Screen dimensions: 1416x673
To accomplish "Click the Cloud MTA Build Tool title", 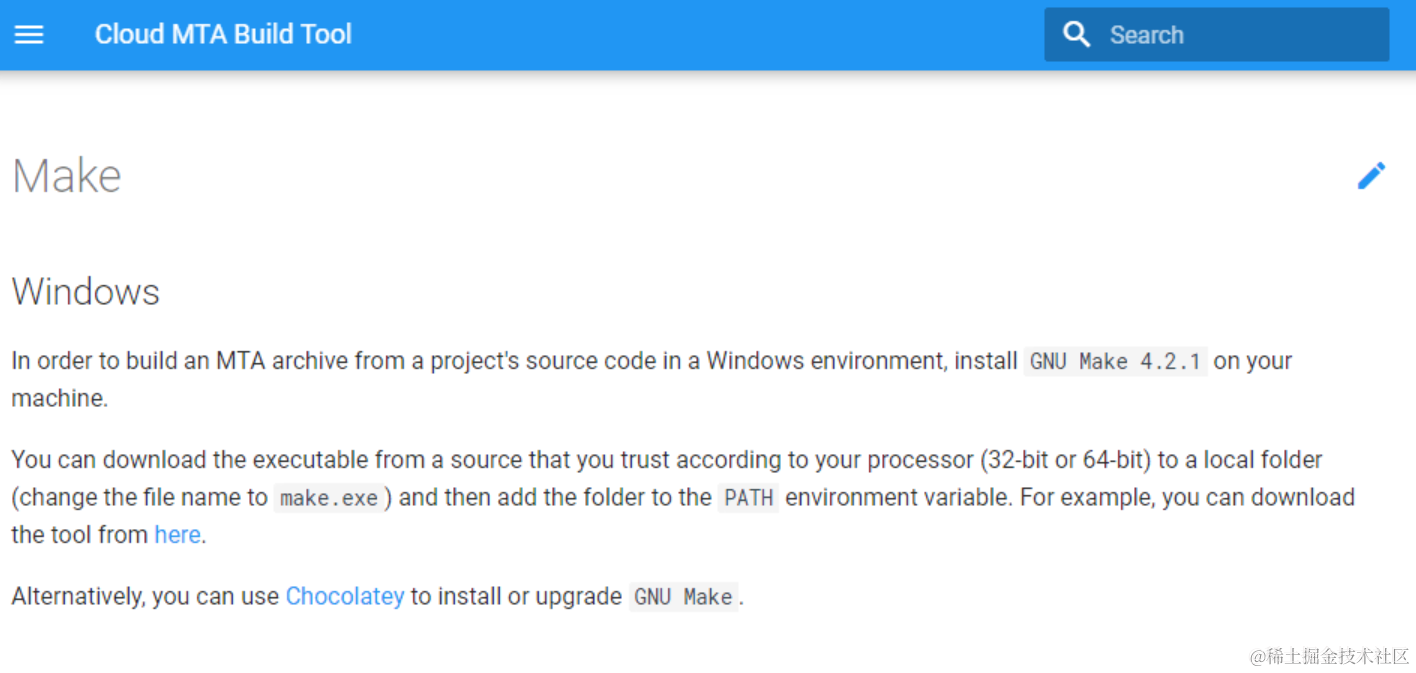I will click(223, 35).
